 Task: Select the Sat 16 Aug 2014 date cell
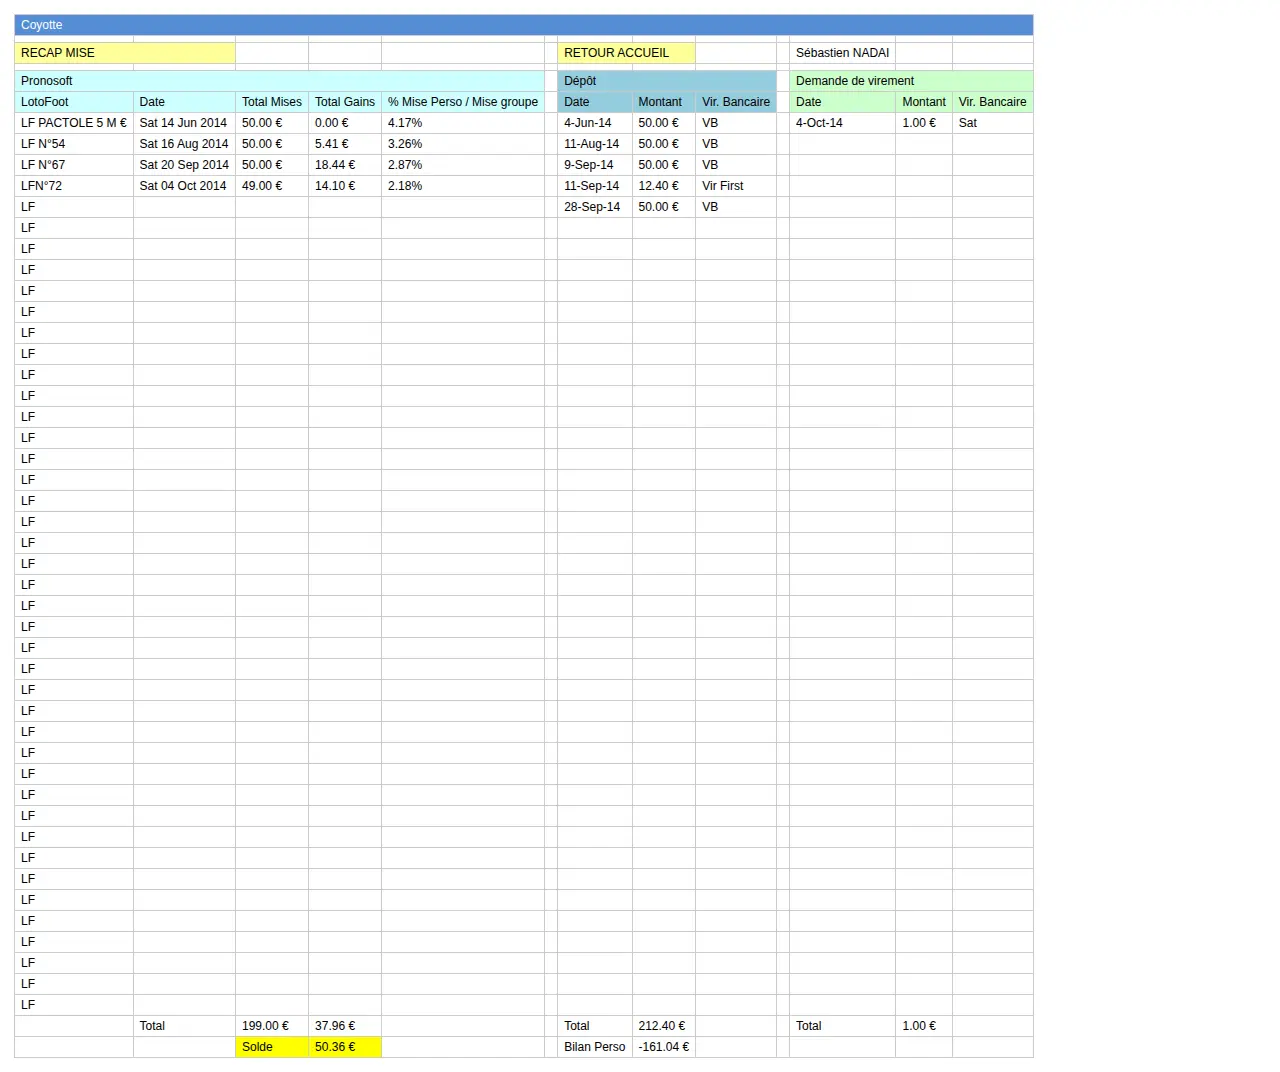pos(184,144)
